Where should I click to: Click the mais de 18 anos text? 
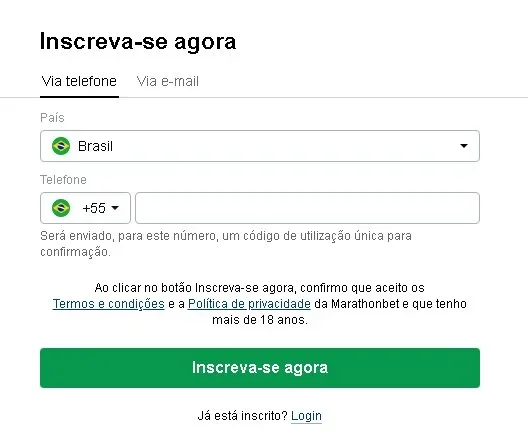[x=260, y=320]
